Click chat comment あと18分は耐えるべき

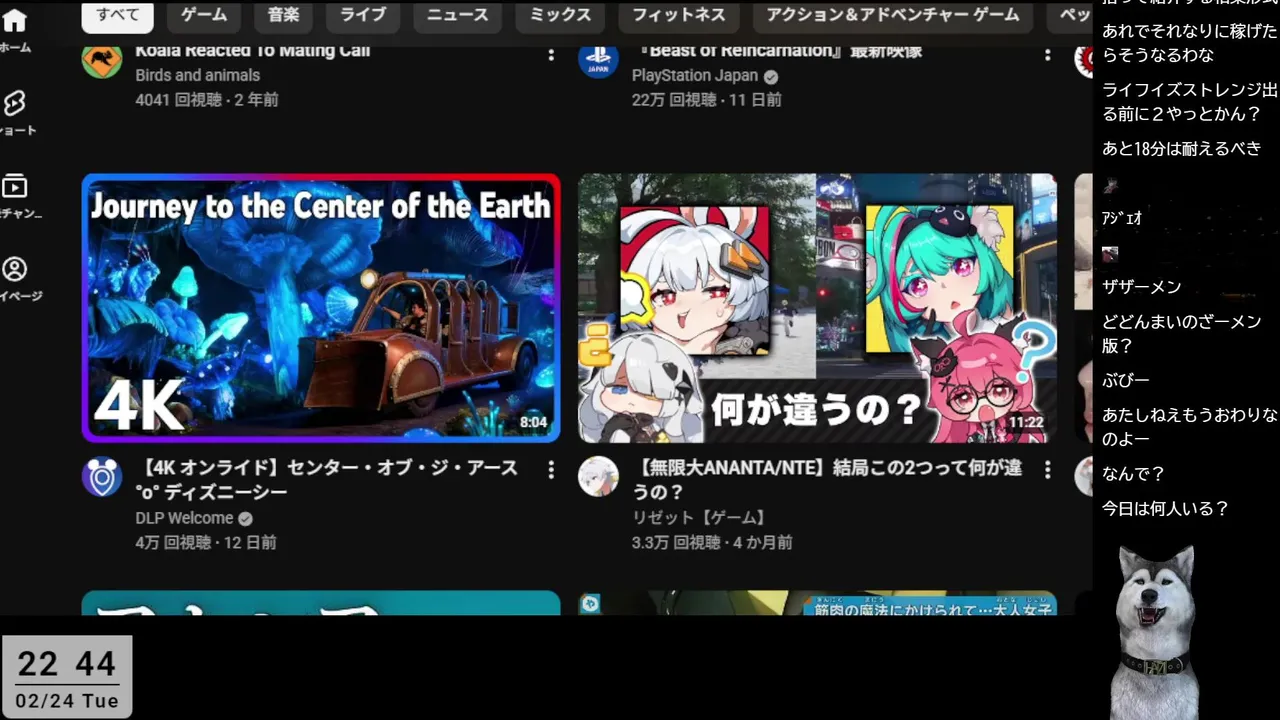pyautogui.click(x=1181, y=149)
